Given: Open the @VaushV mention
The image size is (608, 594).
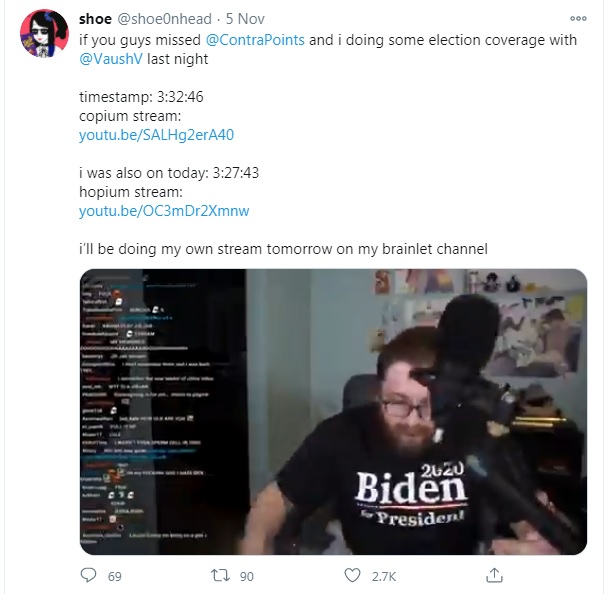Looking at the screenshot, I should (x=111, y=59).
